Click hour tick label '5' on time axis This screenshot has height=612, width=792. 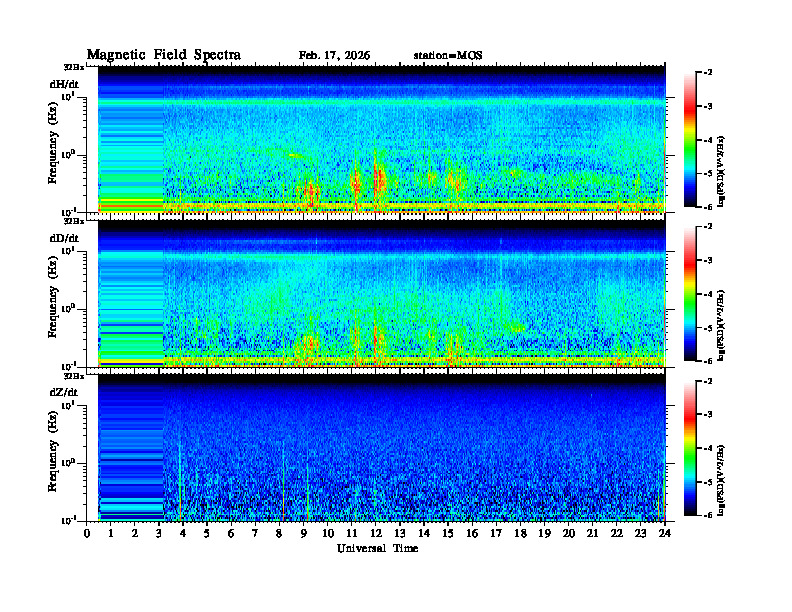click(x=207, y=534)
